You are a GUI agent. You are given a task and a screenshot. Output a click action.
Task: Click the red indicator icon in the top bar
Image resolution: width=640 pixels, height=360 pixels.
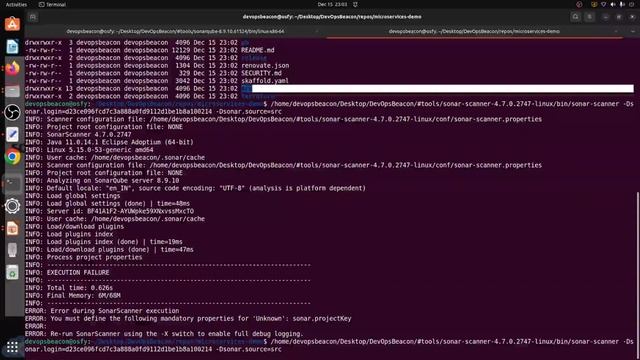(x=579, y=4)
